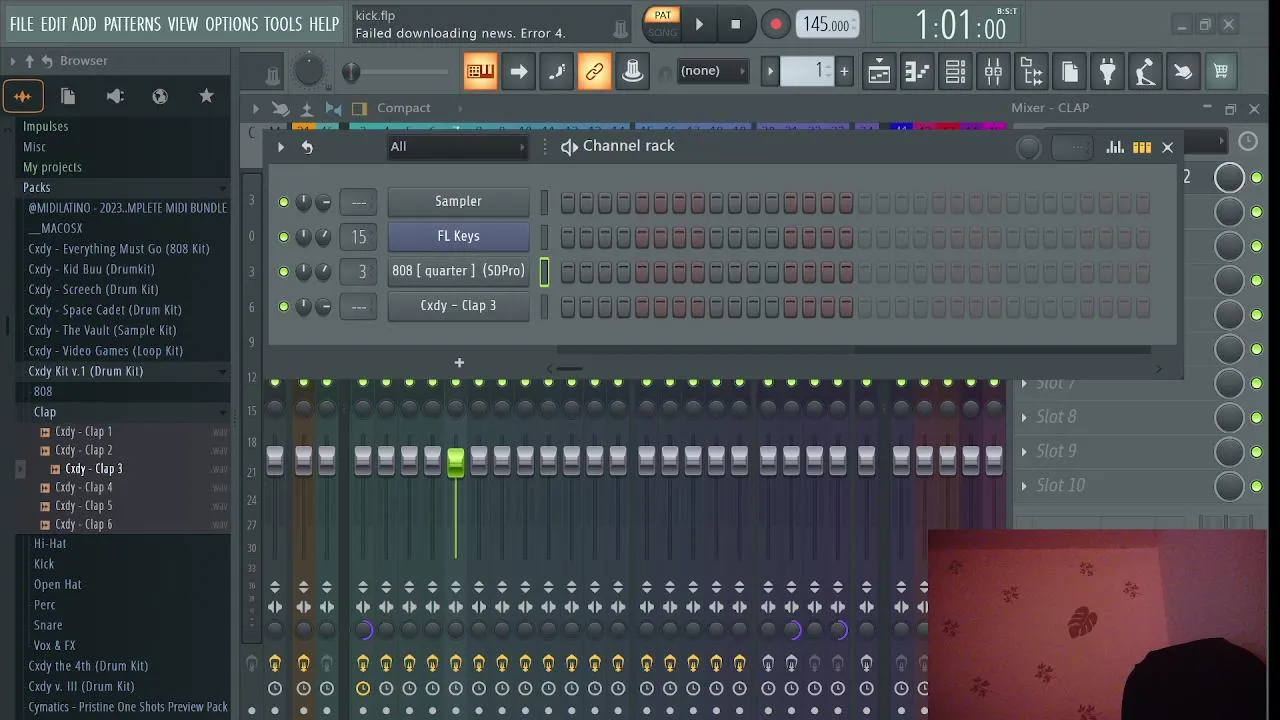Select the FL Keys channel button
The height and width of the screenshot is (720, 1280).
coord(458,236)
